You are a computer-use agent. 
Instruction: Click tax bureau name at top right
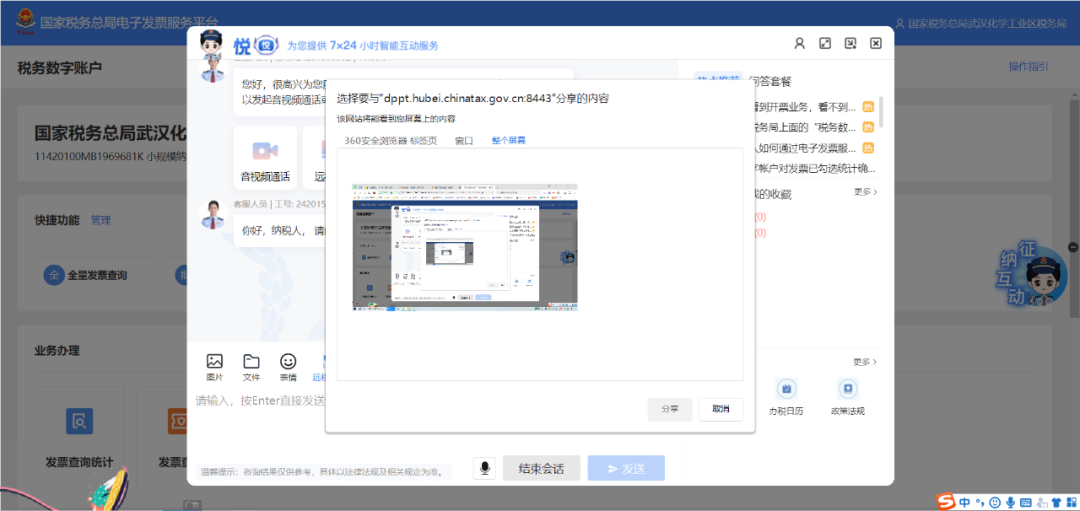click(986, 23)
